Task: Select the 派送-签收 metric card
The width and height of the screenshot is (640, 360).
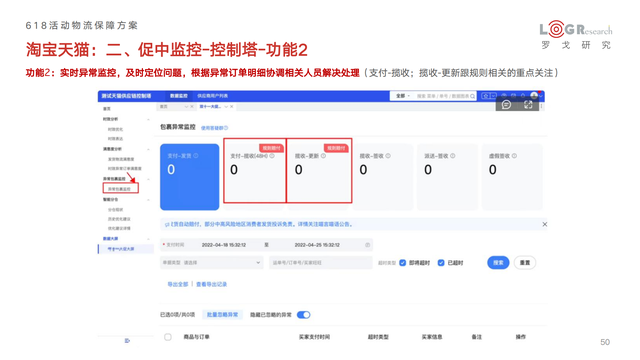Action: pos(447,177)
